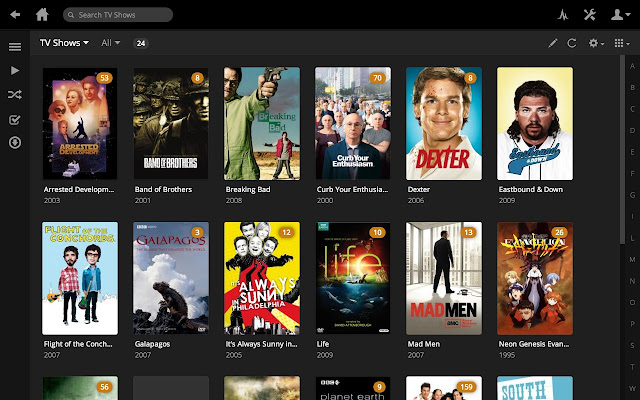Click year 1995 under Neon Genesis
640x400 pixels.
coord(507,355)
